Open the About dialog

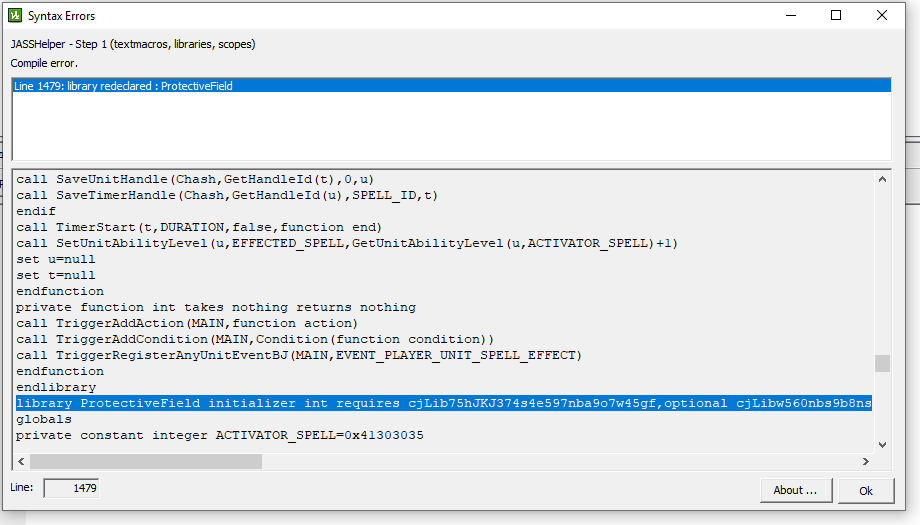(795, 490)
